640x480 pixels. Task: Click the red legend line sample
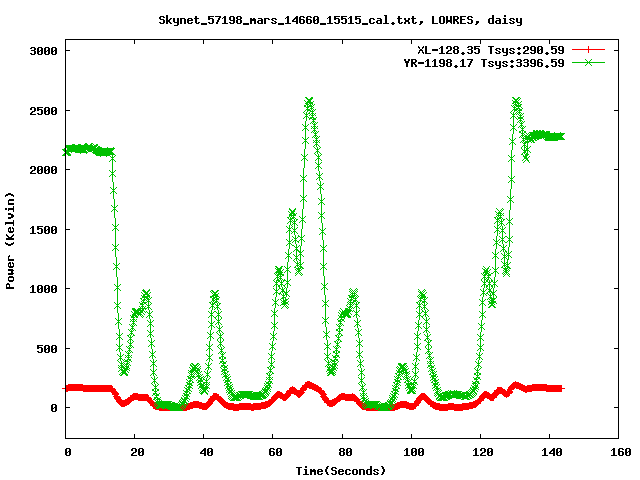(588, 50)
